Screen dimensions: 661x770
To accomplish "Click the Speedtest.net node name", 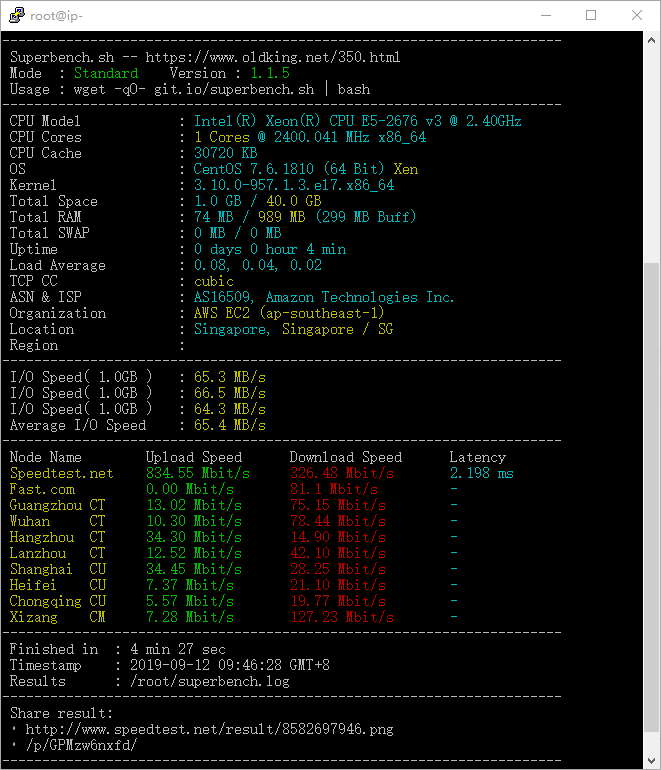I will pos(61,473).
